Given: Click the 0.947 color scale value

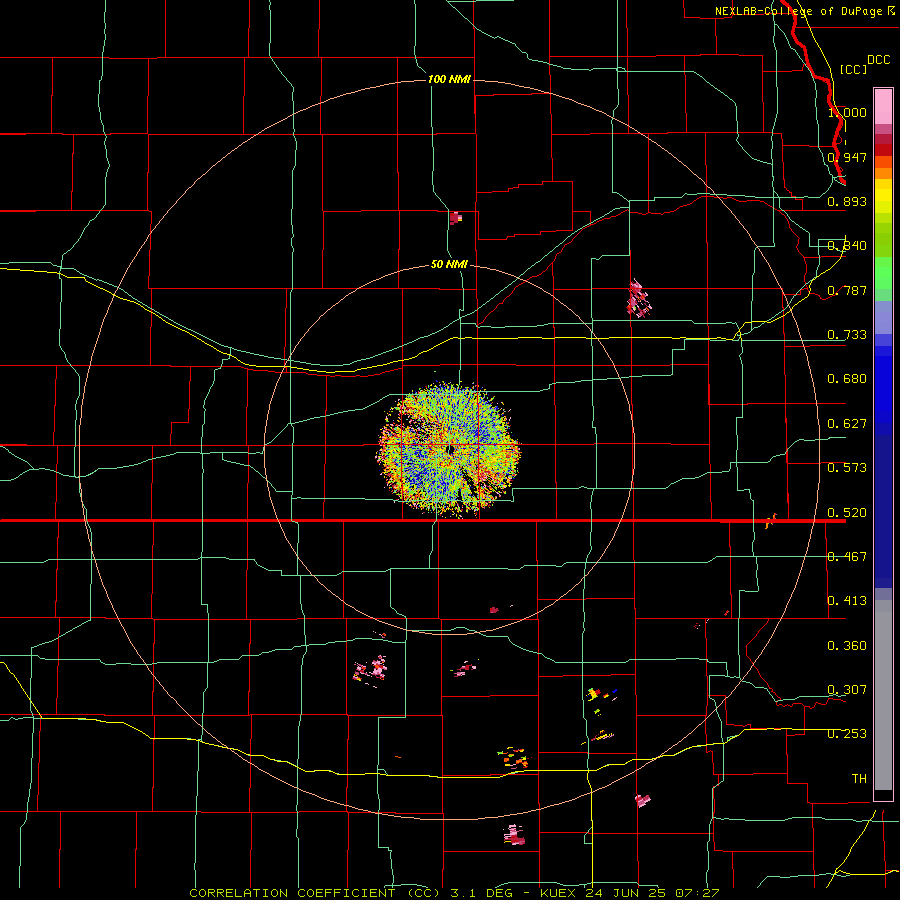Looking at the screenshot, I should coord(847,157).
